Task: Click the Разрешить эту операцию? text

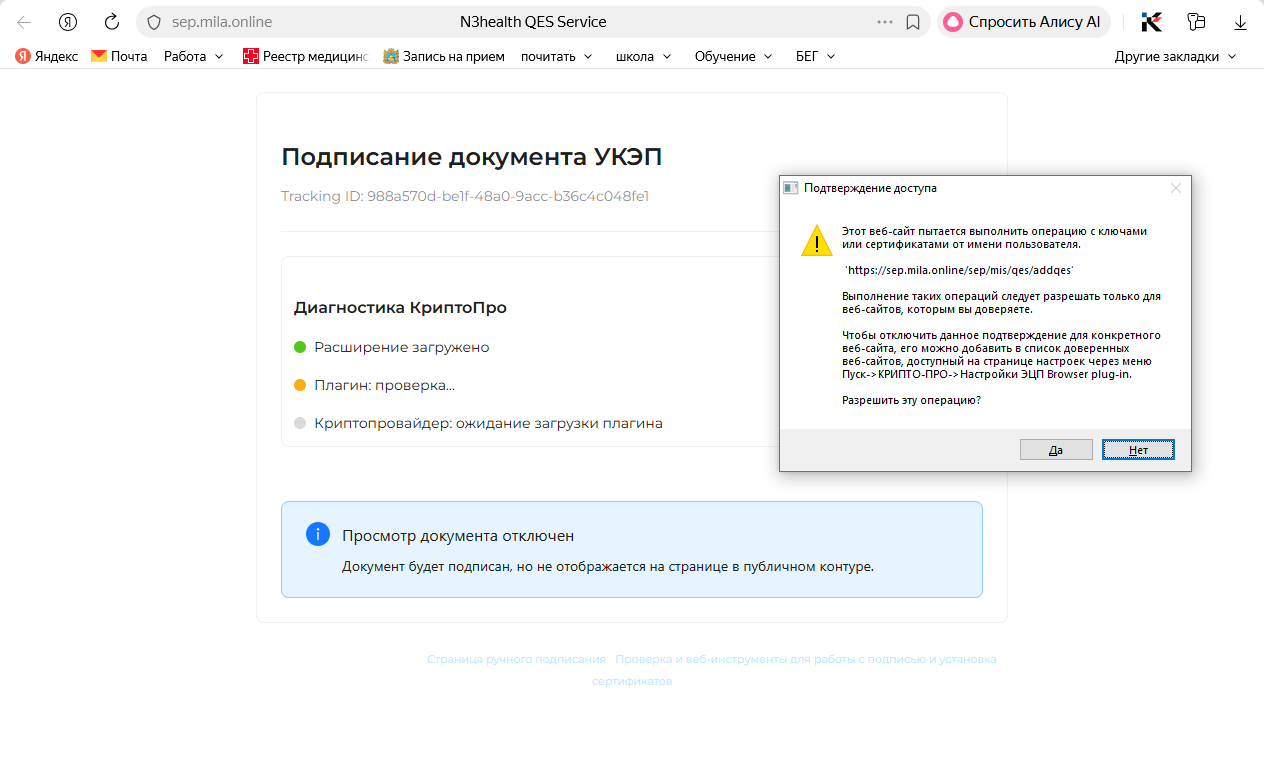Action: click(911, 400)
